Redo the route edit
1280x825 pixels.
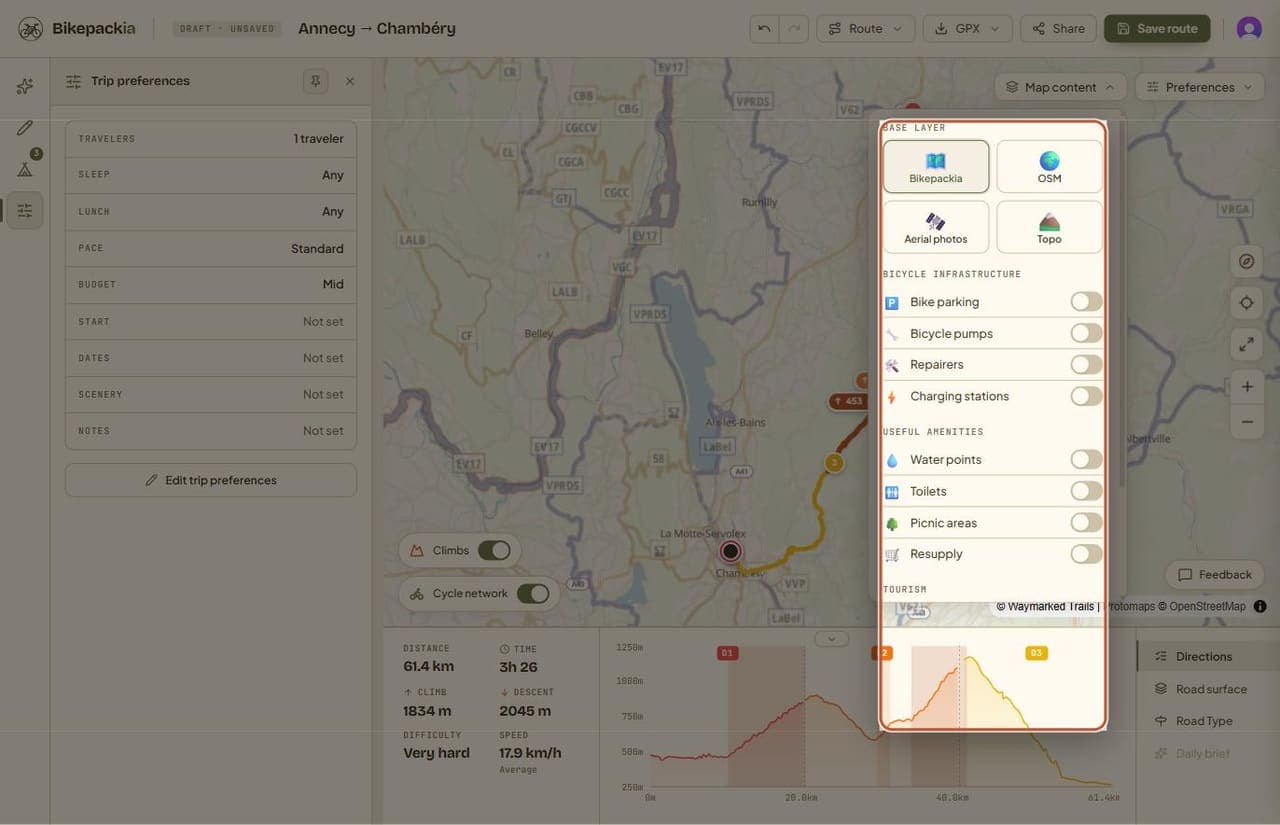(794, 29)
